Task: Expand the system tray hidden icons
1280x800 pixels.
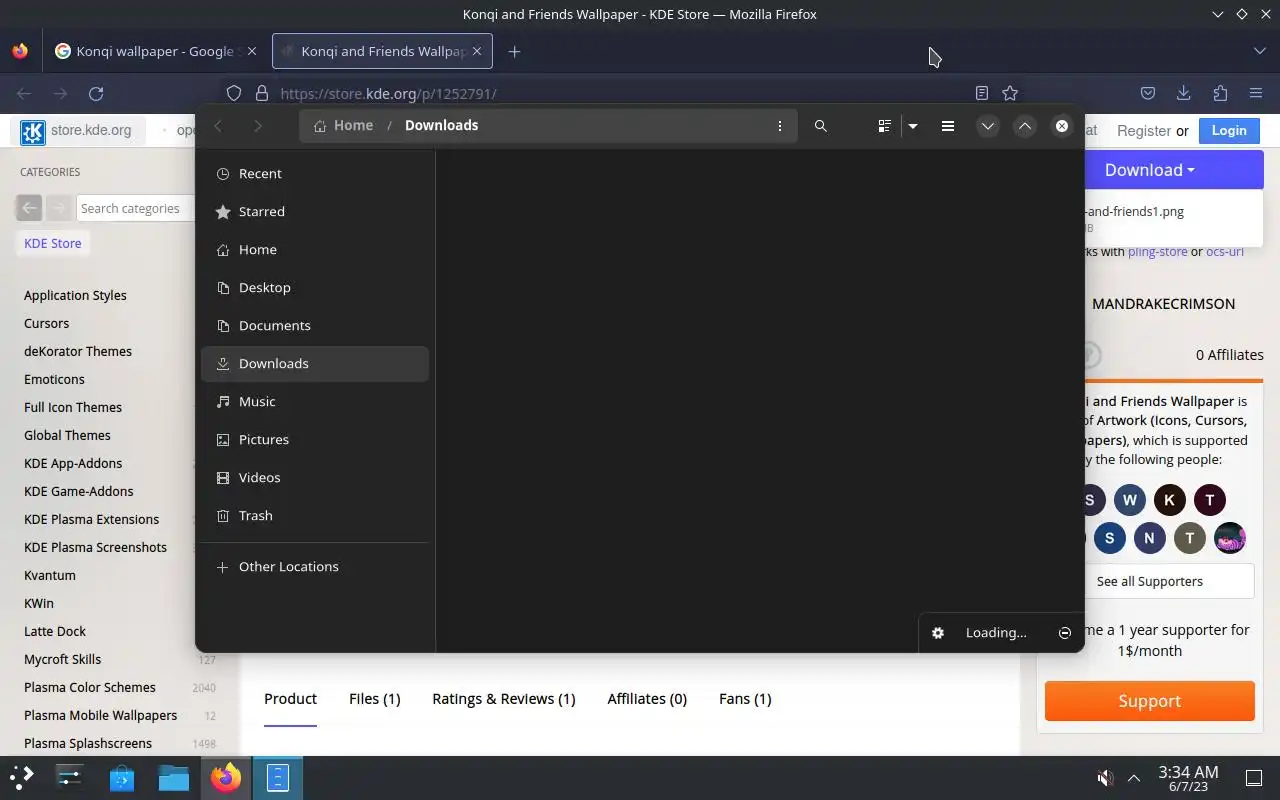Action: pyautogui.click(x=1134, y=778)
